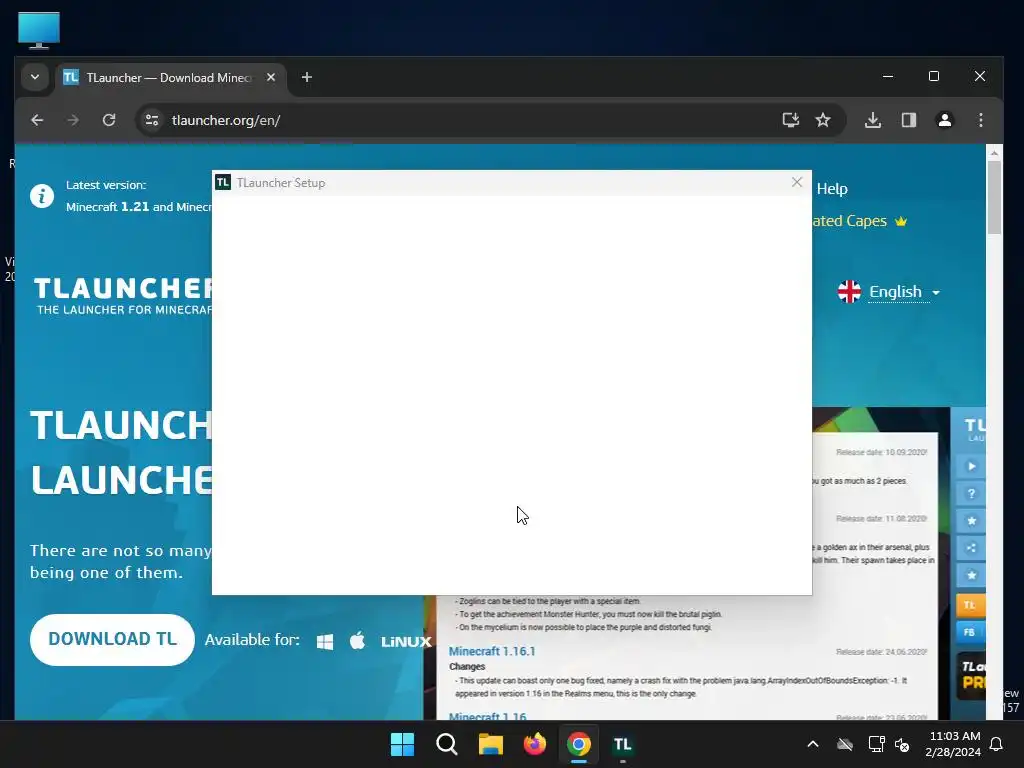Click the desktop monitor icon
Image resolution: width=1024 pixels, height=768 pixels.
(39, 30)
